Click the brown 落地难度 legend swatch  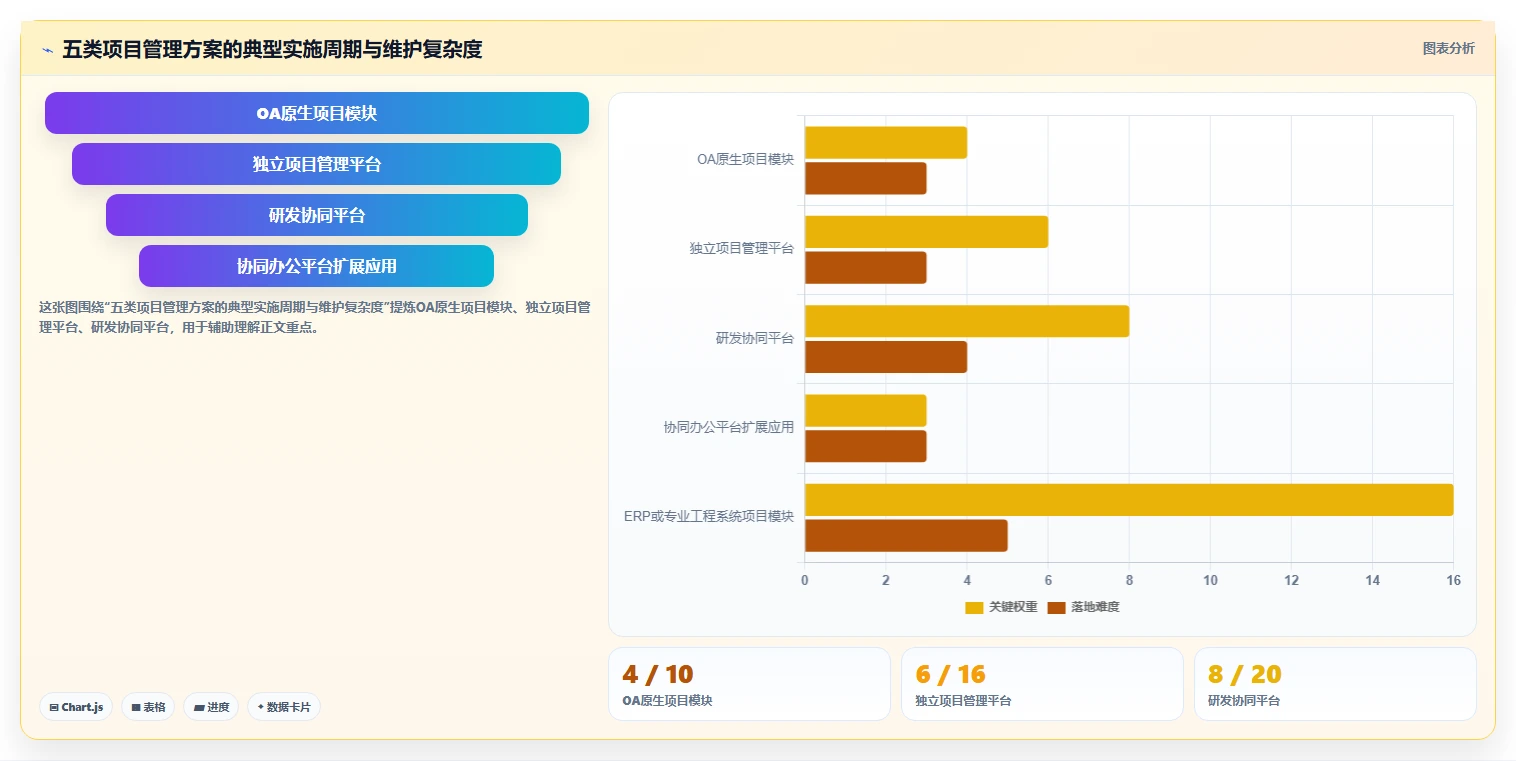1056,607
